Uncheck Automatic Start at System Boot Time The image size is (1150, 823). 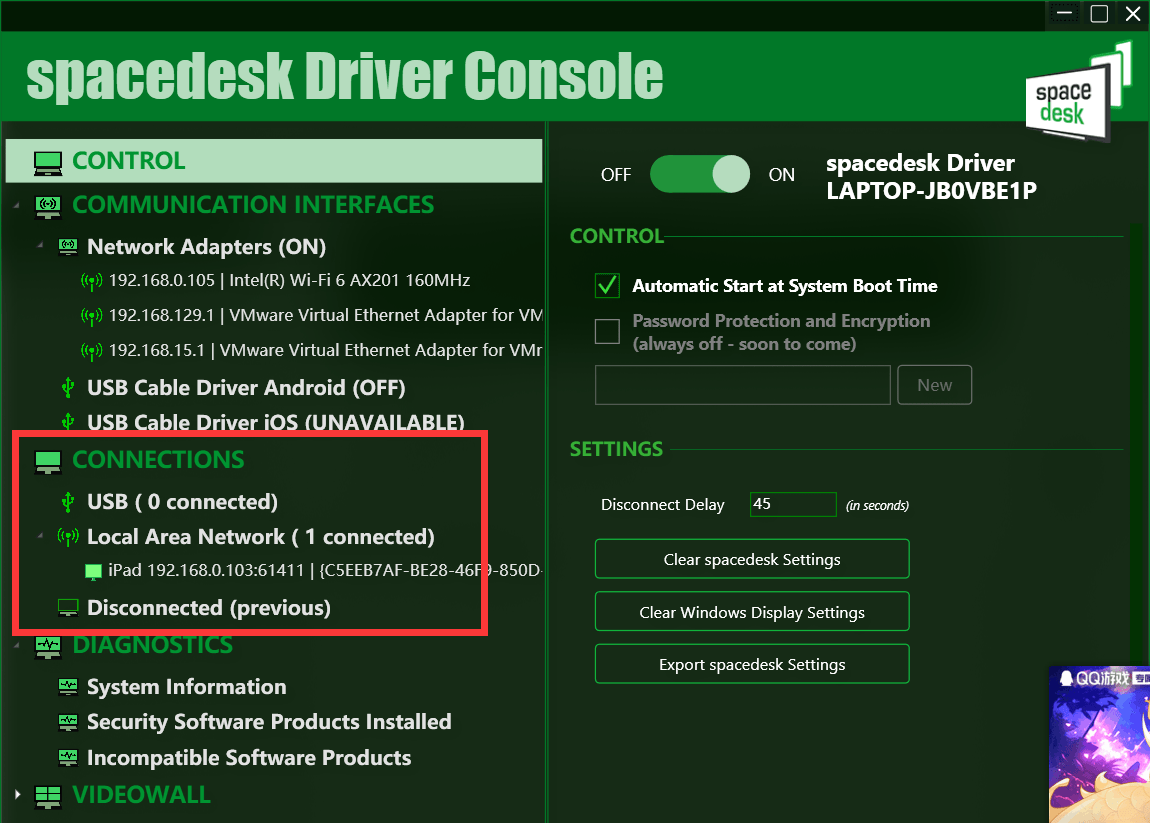coord(607,285)
